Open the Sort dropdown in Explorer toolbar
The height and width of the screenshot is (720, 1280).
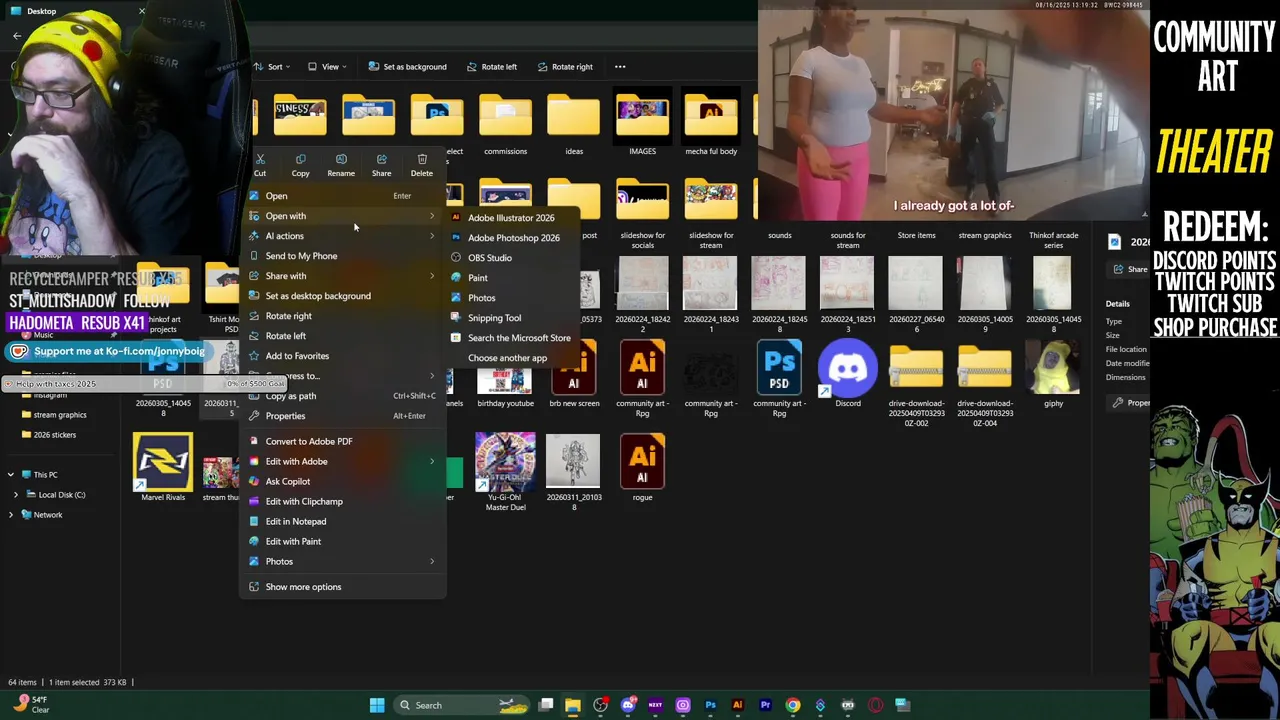tap(272, 67)
